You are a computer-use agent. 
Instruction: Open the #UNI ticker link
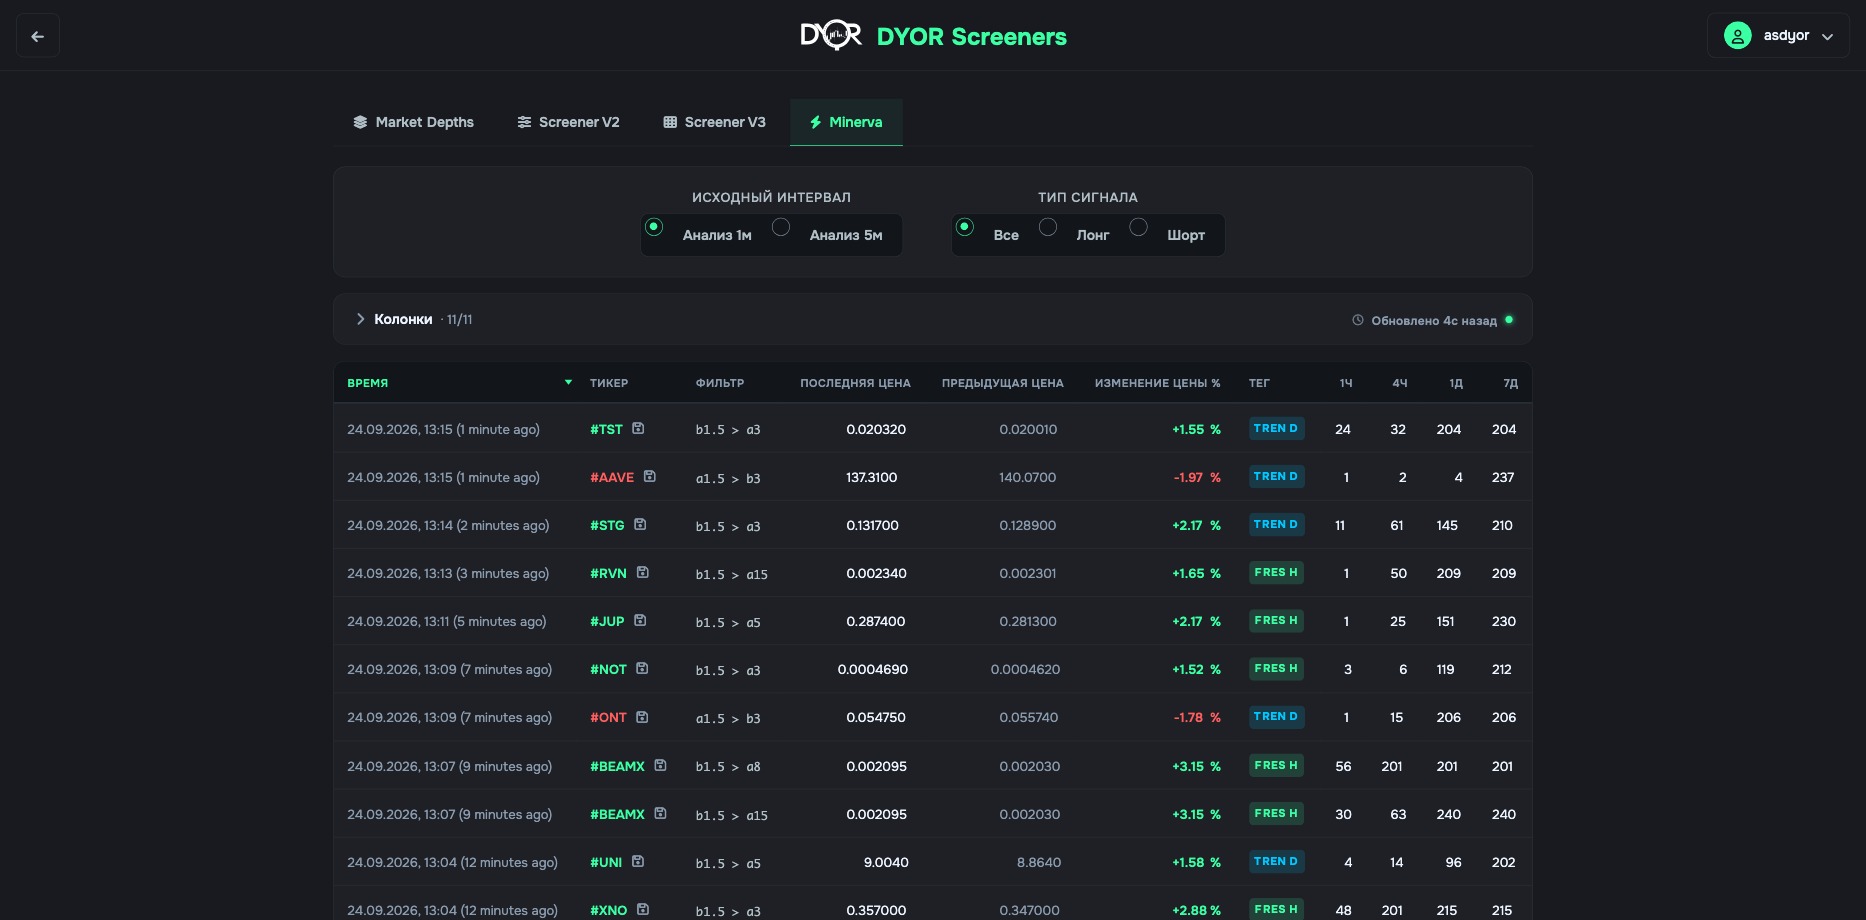click(x=606, y=862)
